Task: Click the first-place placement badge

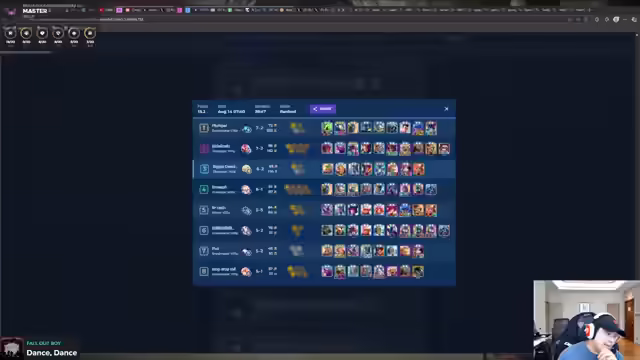Action: click(x=204, y=128)
